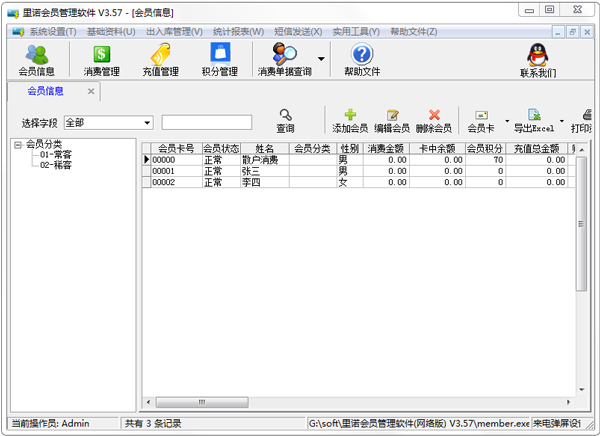Select 01-常客 tree item

point(56,155)
